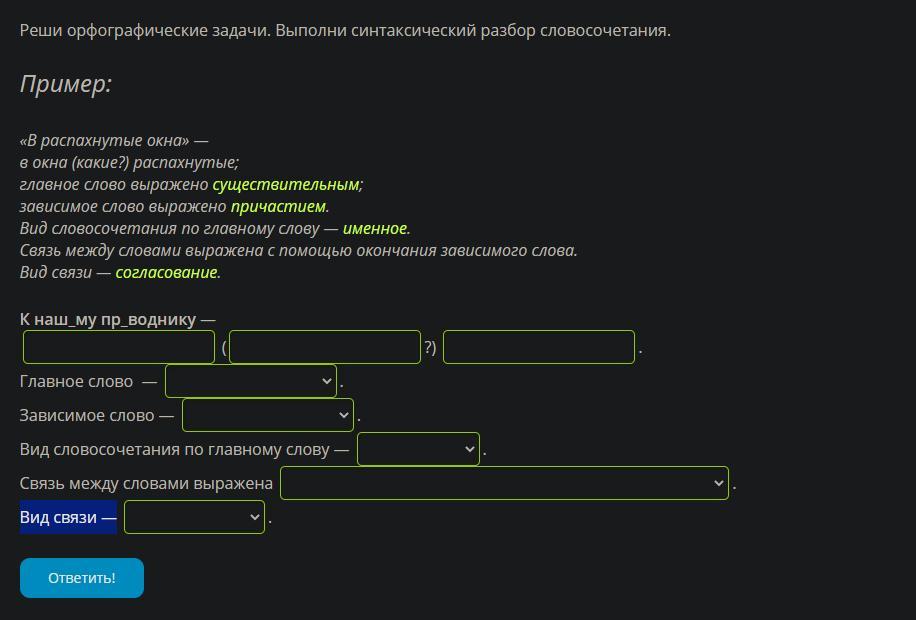
Task: Click the 'Пример:' heading
Action: pyautogui.click(x=65, y=84)
